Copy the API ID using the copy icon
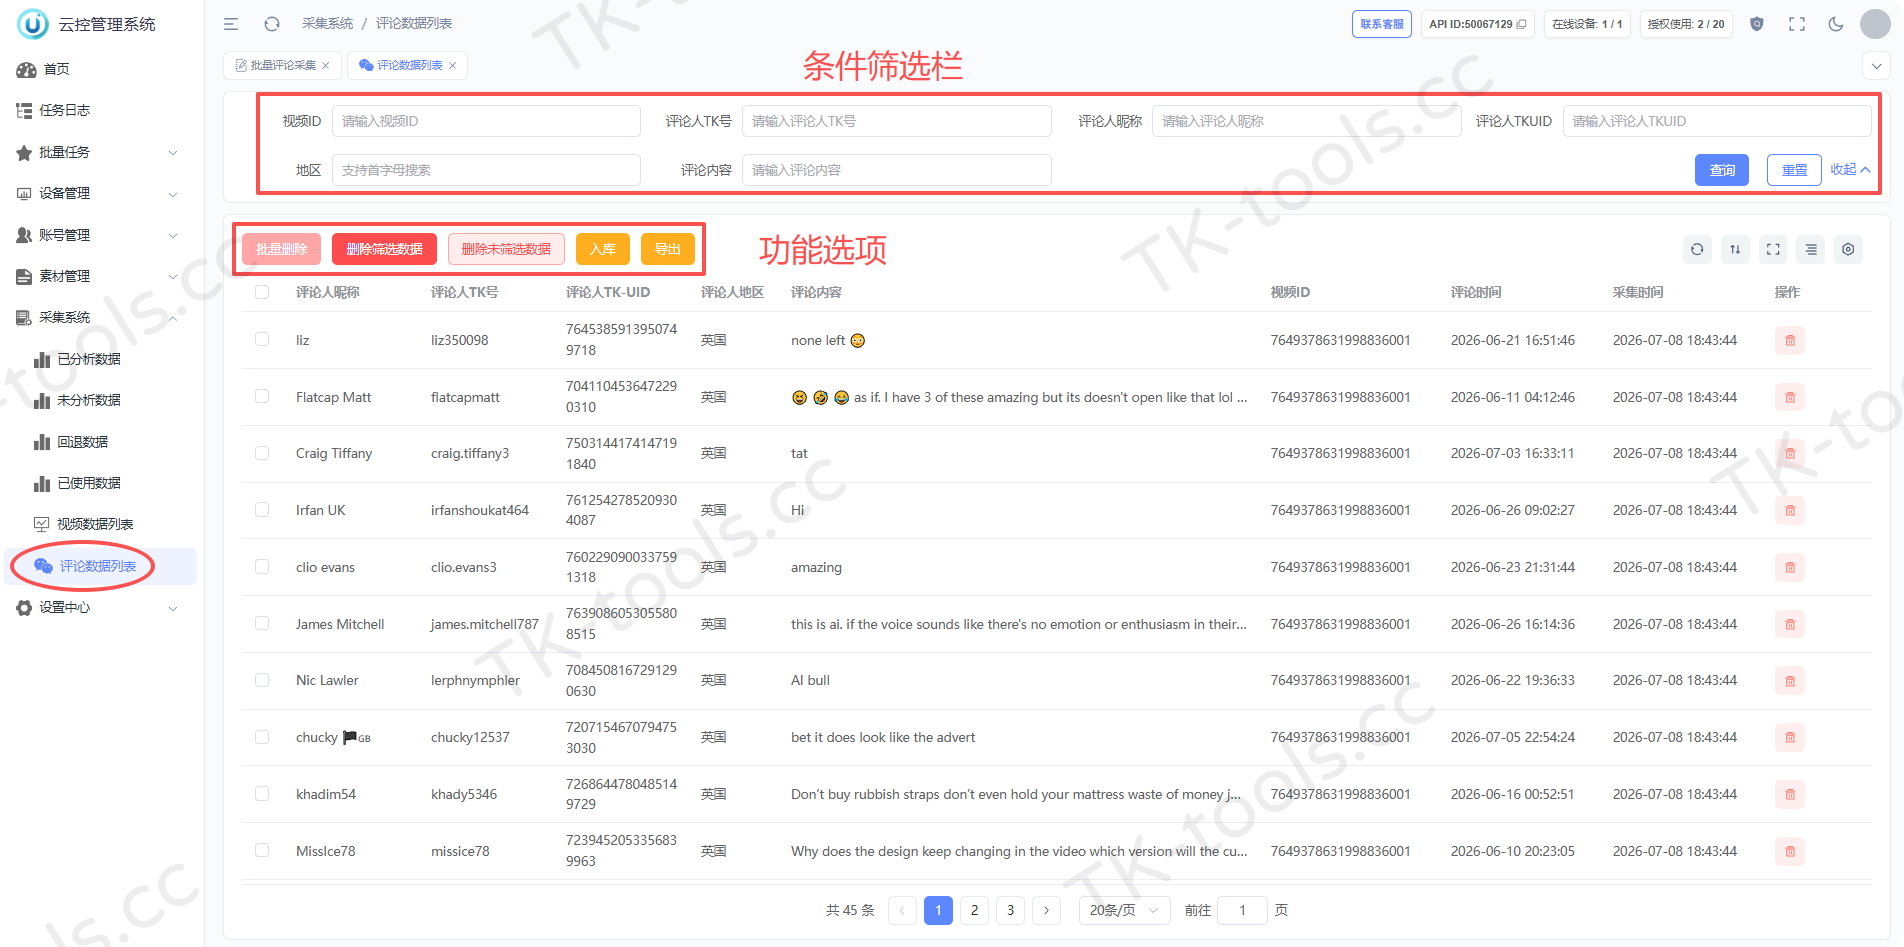The height and width of the screenshot is (947, 1904). [x=1522, y=24]
